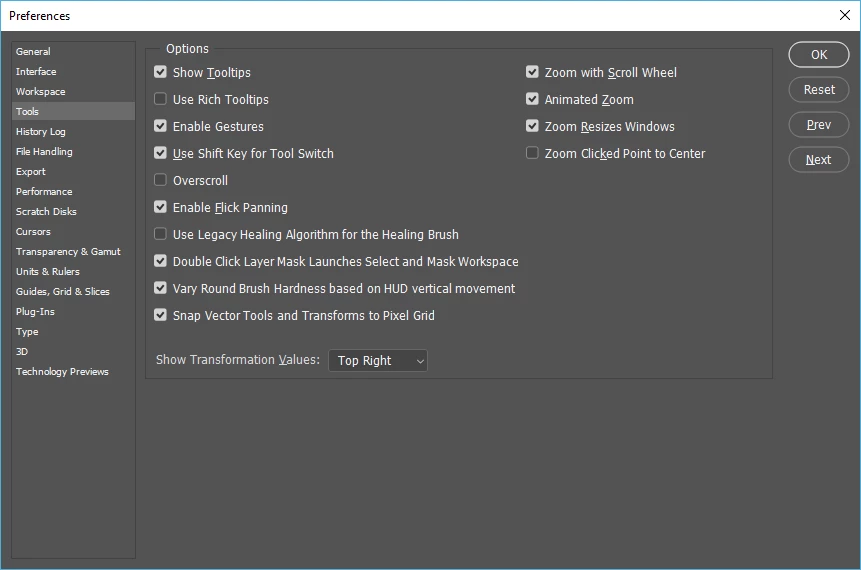Open the Interface preferences category
Screen dimensions: 861x570
tap(73, 71)
